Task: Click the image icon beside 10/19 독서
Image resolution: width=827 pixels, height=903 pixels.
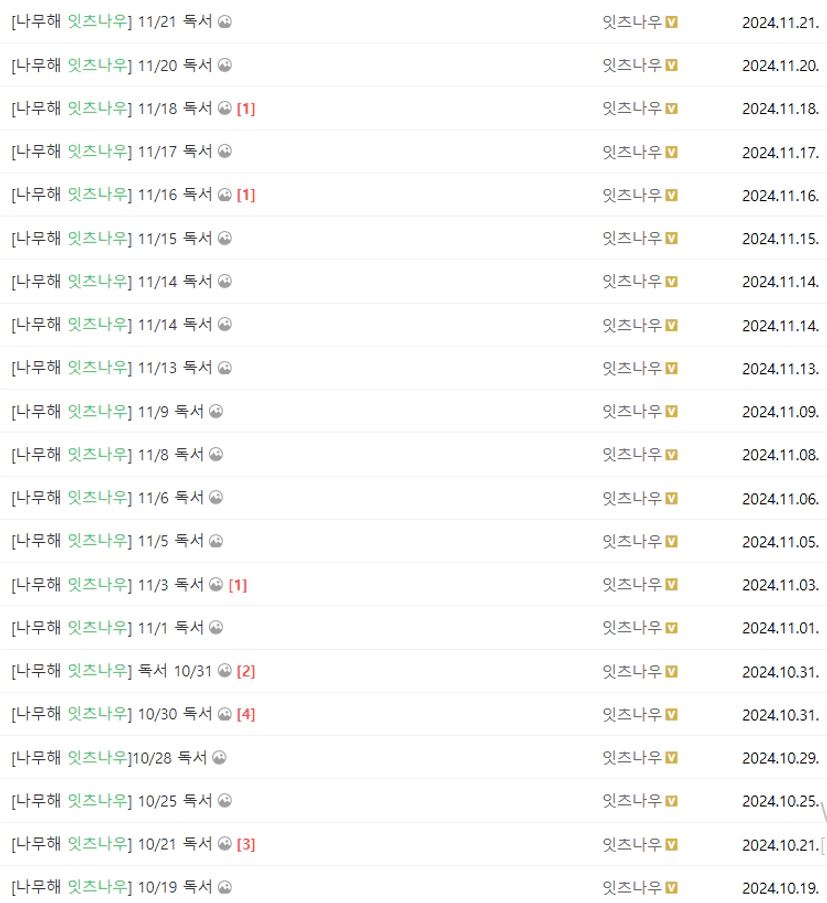Action: (225, 887)
